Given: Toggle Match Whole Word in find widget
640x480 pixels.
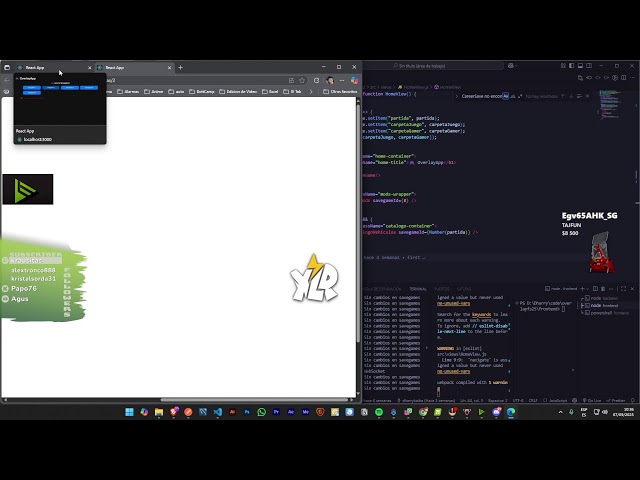Looking at the screenshot, I should (513, 96).
